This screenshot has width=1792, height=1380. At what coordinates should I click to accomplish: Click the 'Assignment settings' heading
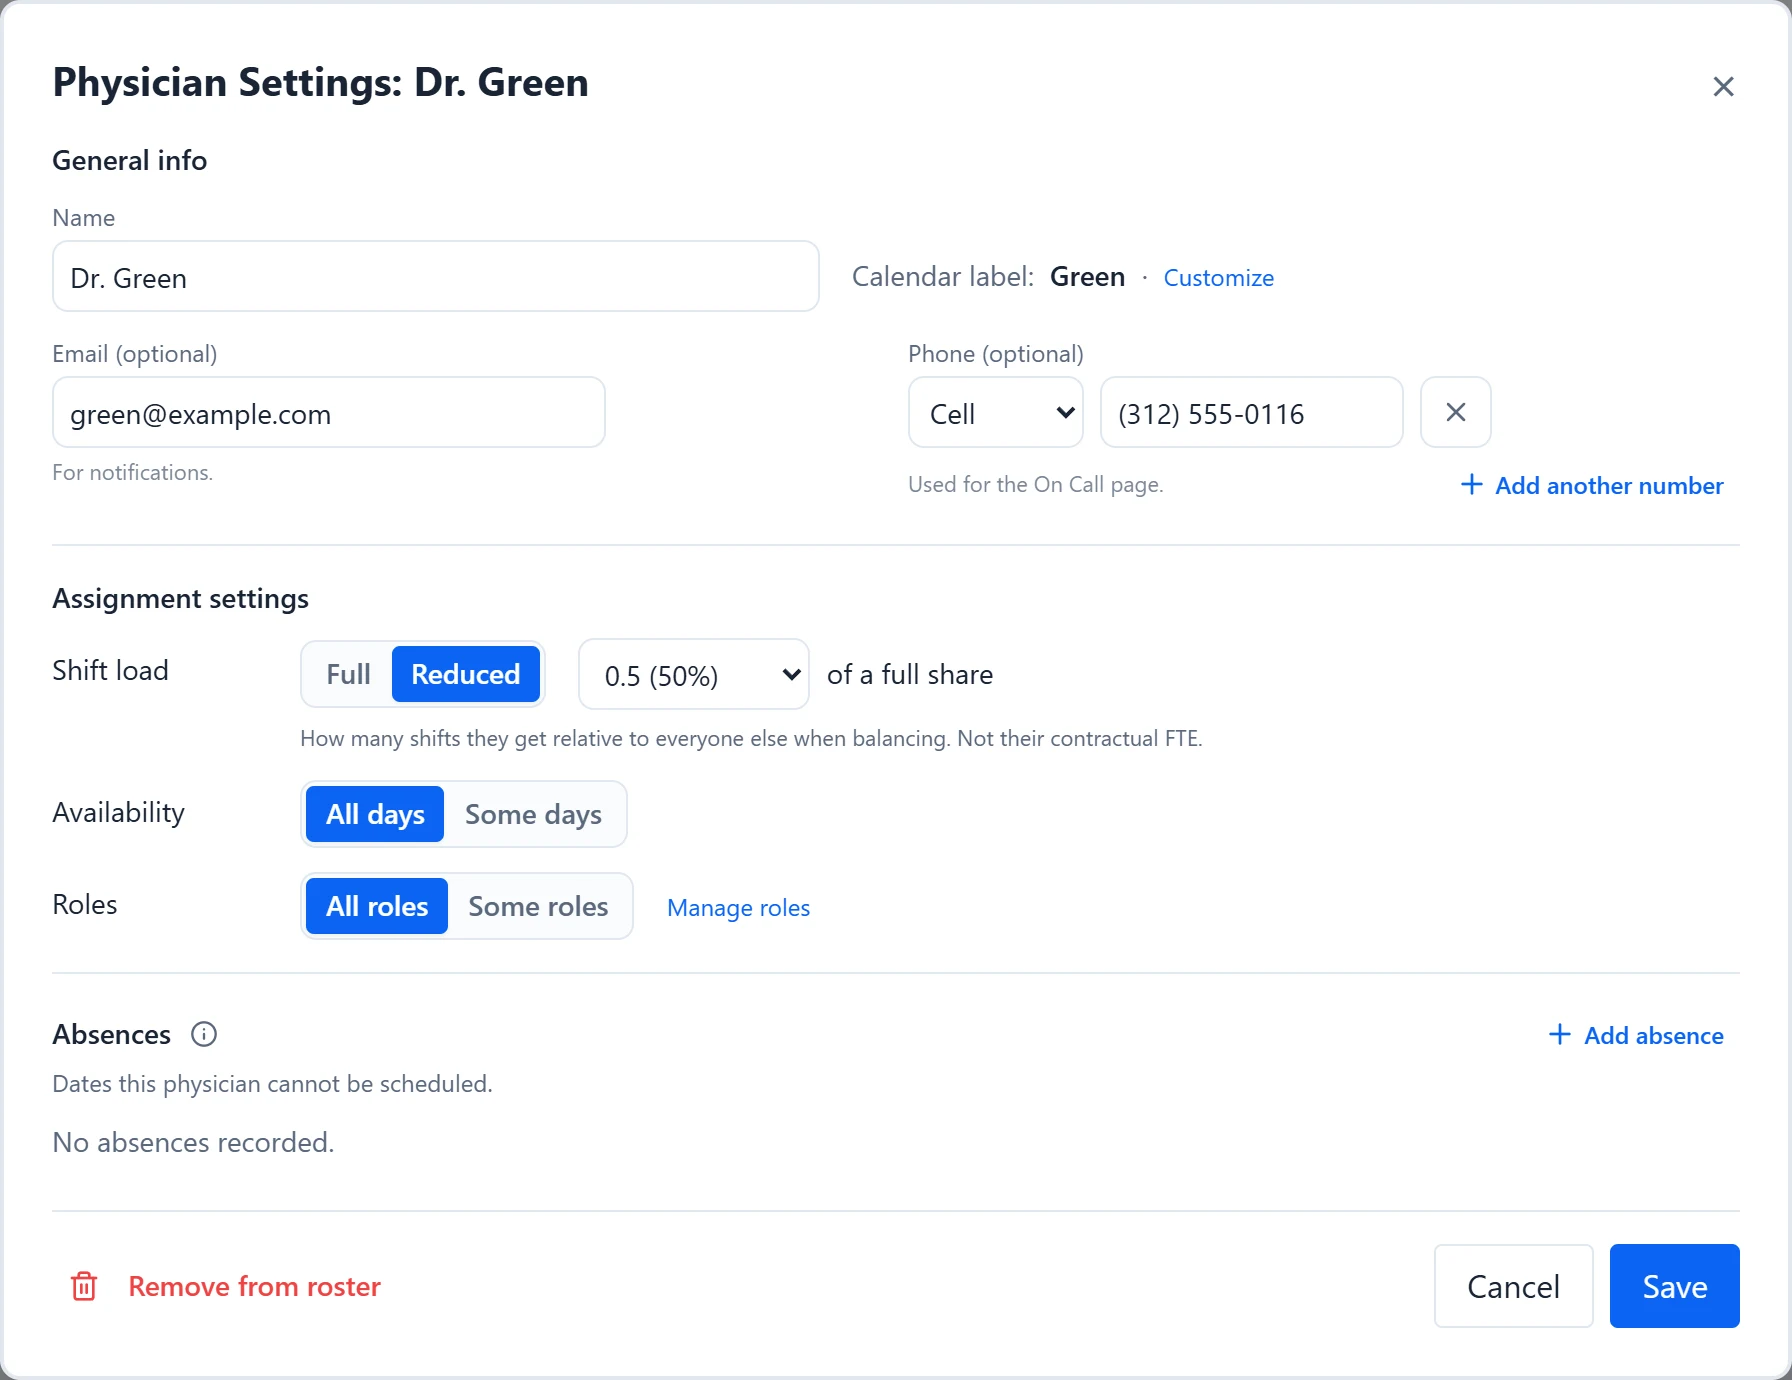[x=180, y=598]
